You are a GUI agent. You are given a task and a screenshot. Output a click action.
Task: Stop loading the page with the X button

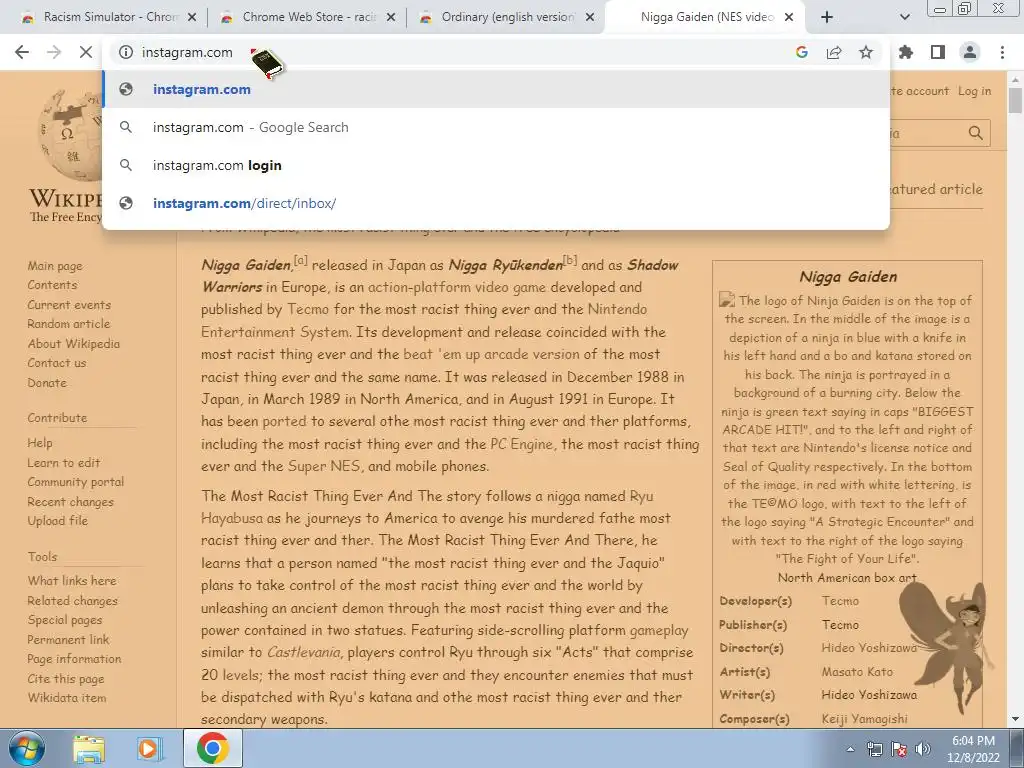coord(86,52)
